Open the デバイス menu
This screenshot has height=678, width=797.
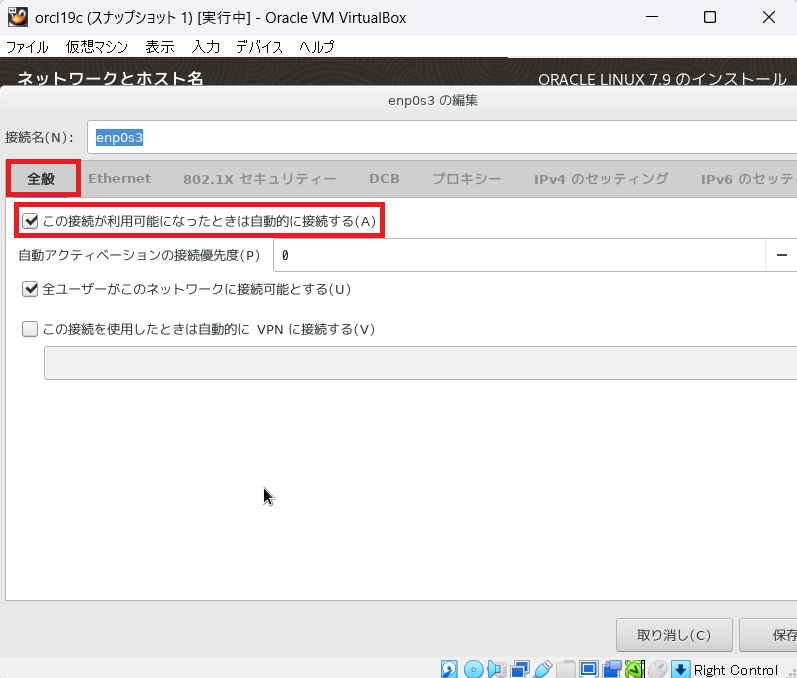point(259,47)
